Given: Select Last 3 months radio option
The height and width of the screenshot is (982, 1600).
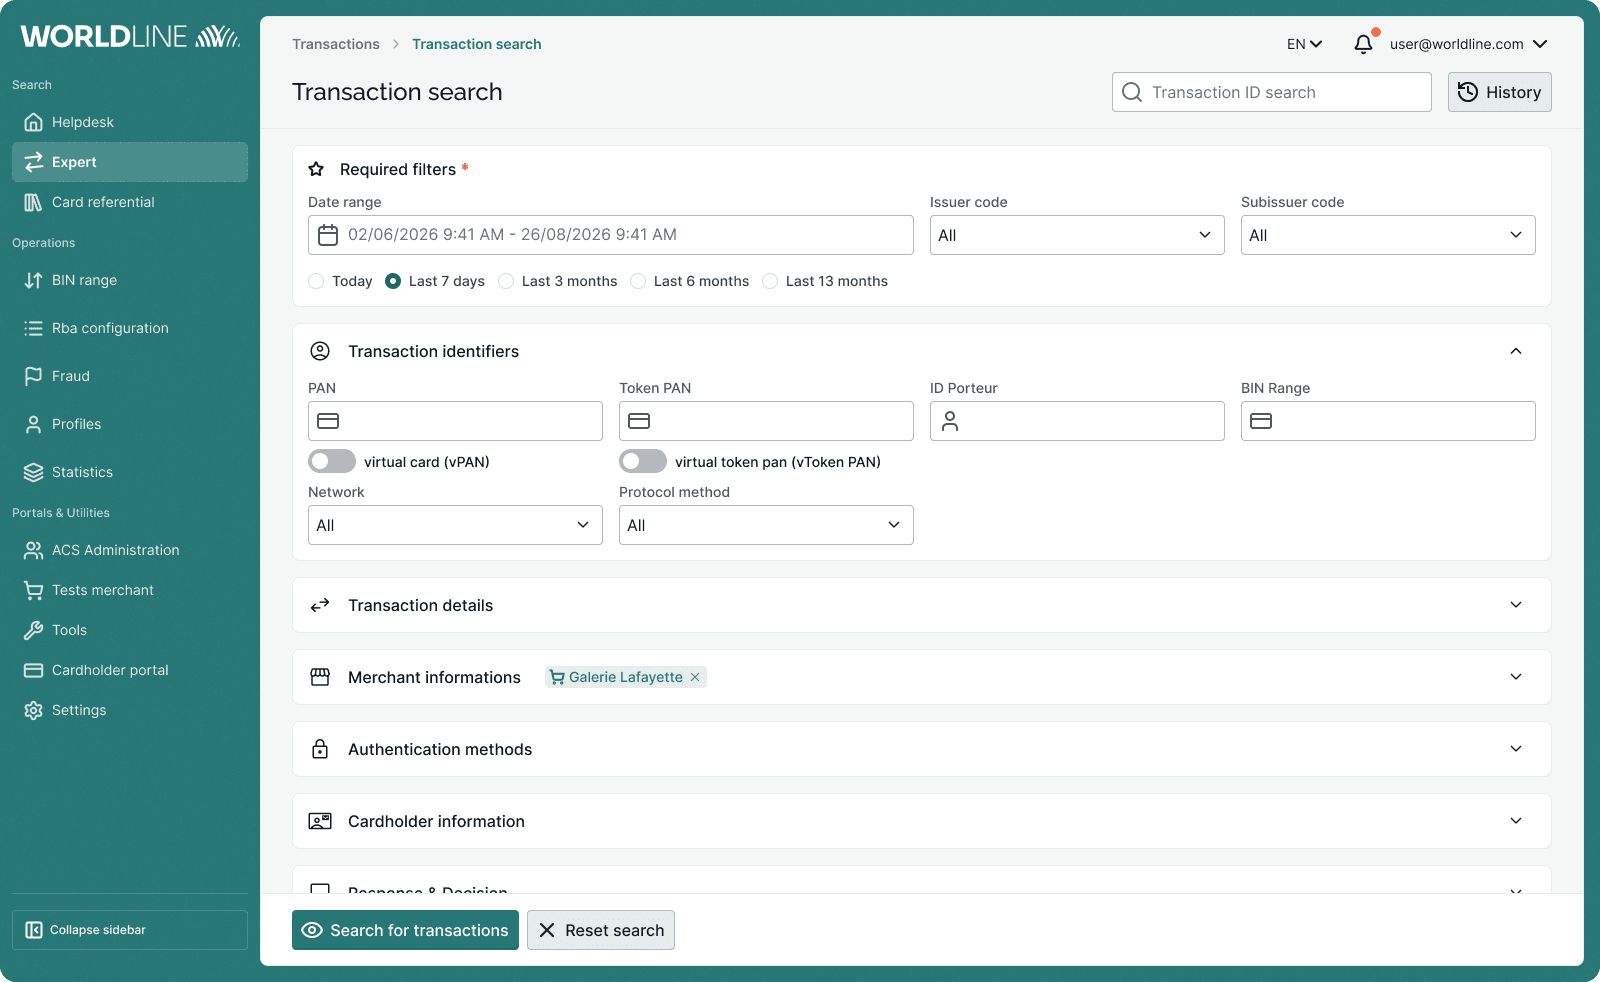Looking at the screenshot, I should tap(506, 281).
